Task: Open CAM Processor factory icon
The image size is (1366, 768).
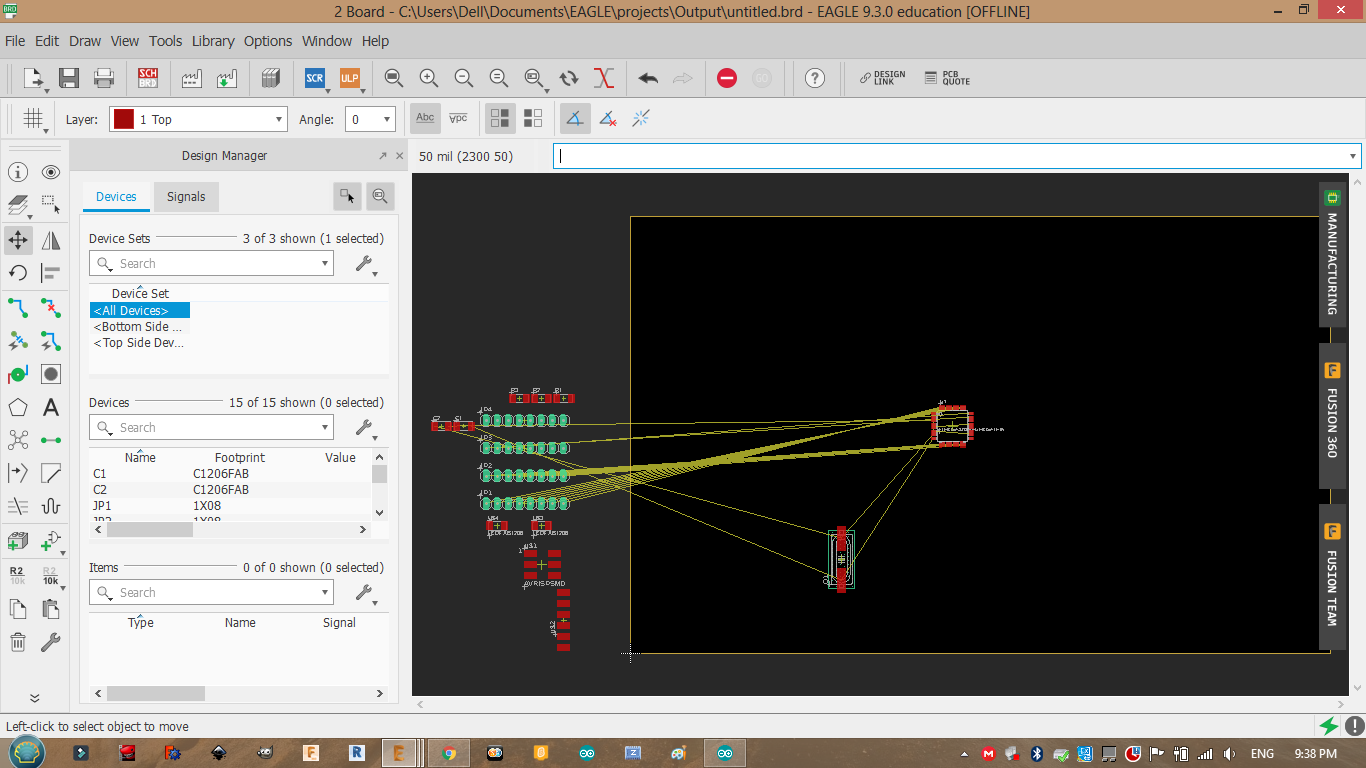Action: point(192,78)
